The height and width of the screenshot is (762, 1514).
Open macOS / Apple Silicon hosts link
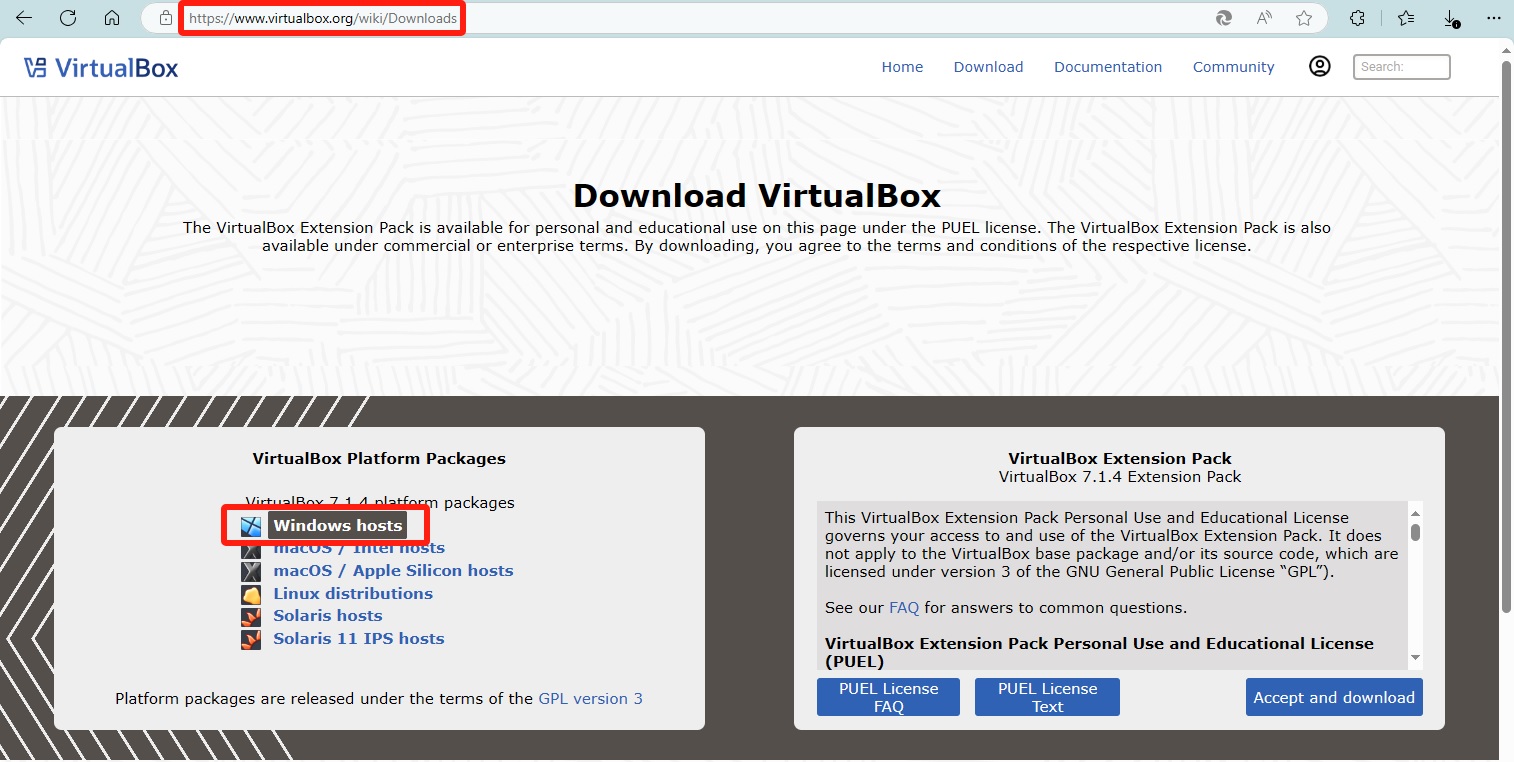(x=393, y=571)
